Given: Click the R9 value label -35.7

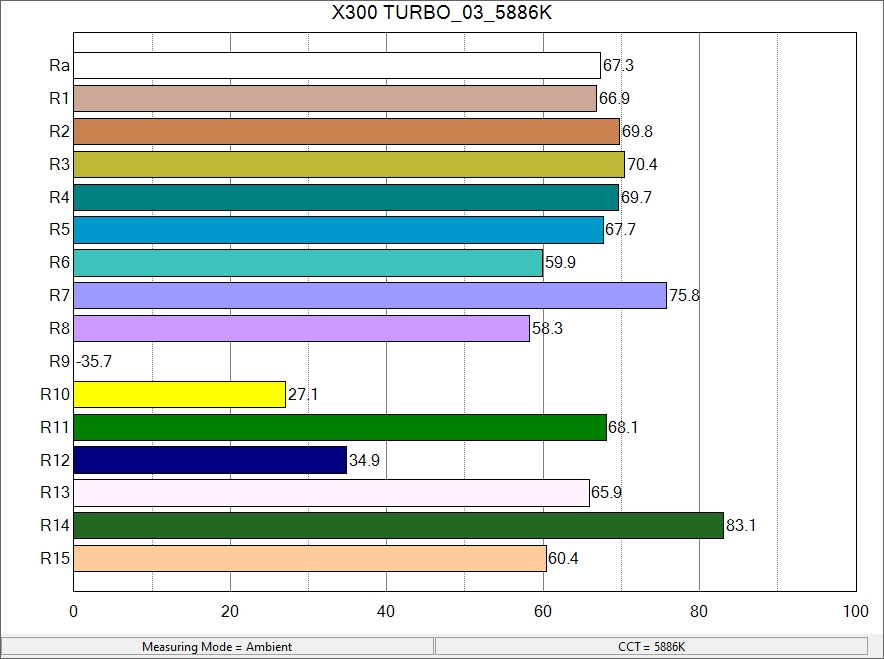Looking at the screenshot, I should [93, 362].
